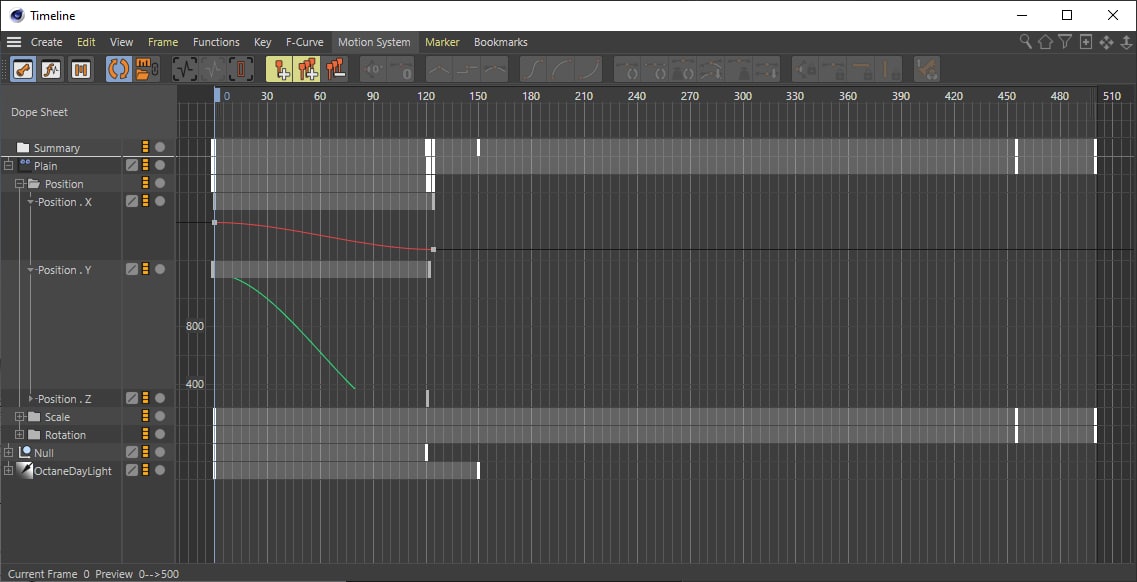Screen dimensions: 1137x582
Task: Open the Motion System menu
Action: coord(374,42)
